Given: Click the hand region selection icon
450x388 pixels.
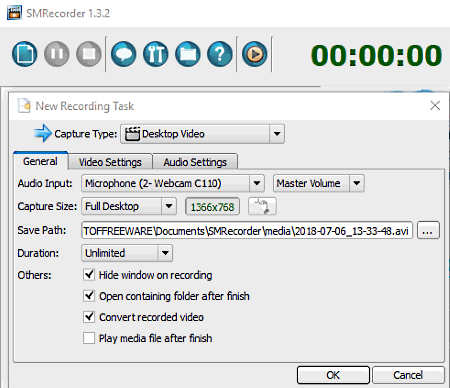Looking at the screenshot, I should pos(262,207).
